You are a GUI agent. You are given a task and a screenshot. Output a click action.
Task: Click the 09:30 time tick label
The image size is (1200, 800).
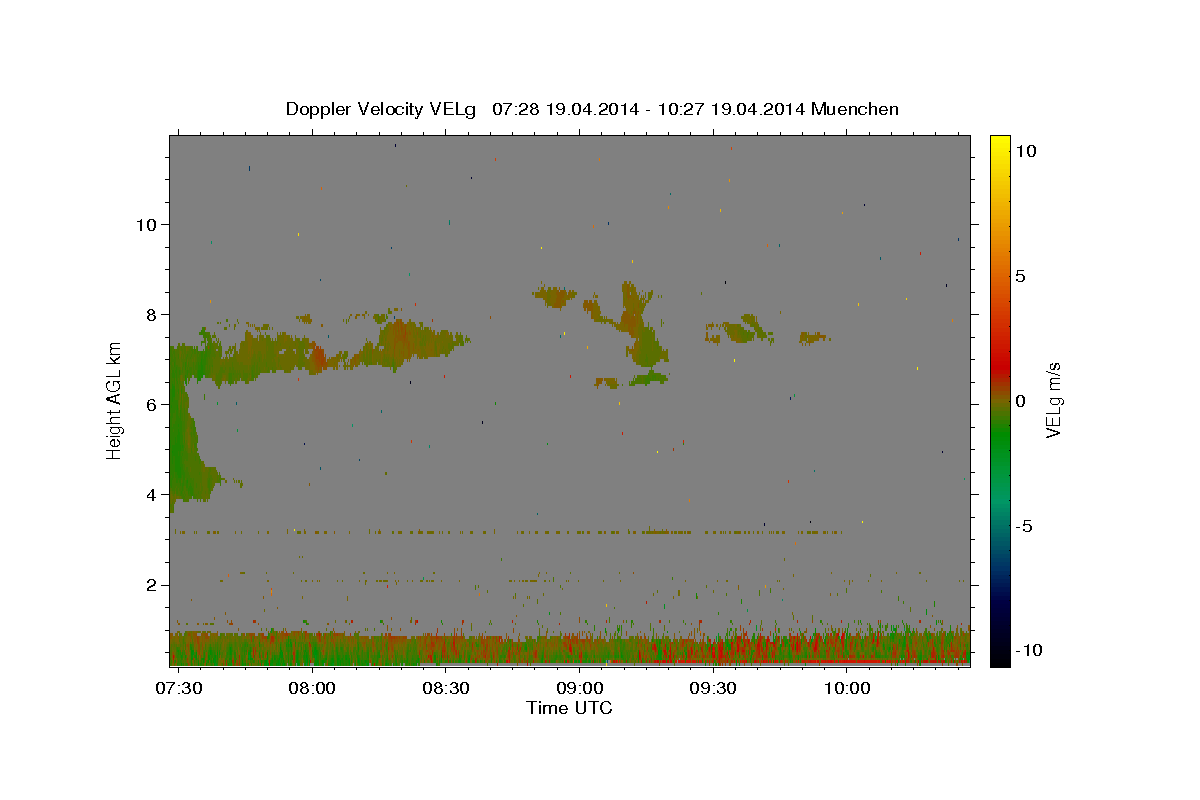point(714,689)
